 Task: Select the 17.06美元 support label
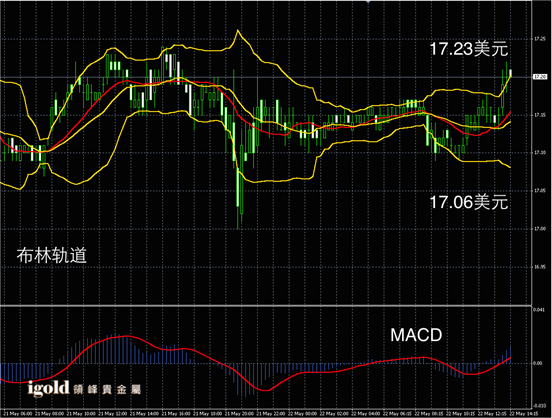469,202
